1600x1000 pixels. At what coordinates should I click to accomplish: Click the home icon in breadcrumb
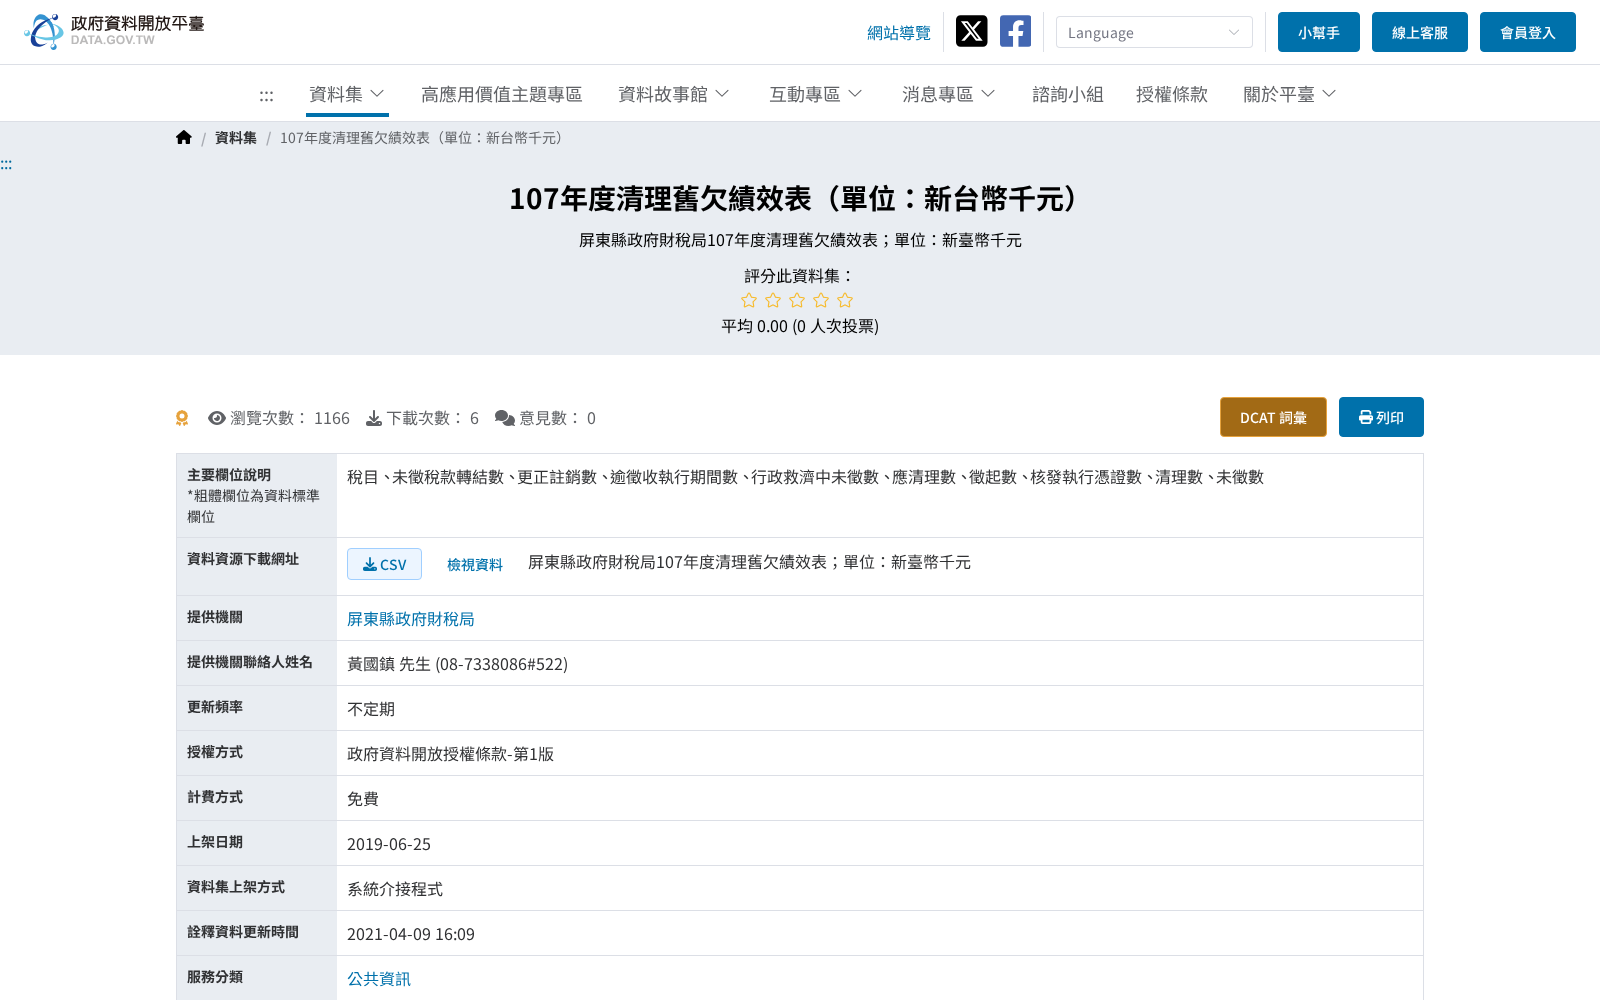(x=183, y=138)
